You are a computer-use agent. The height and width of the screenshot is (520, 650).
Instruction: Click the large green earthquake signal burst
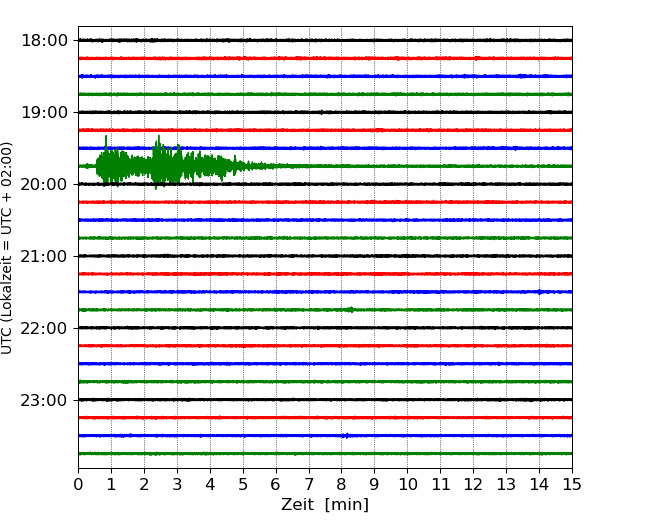click(166, 165)
